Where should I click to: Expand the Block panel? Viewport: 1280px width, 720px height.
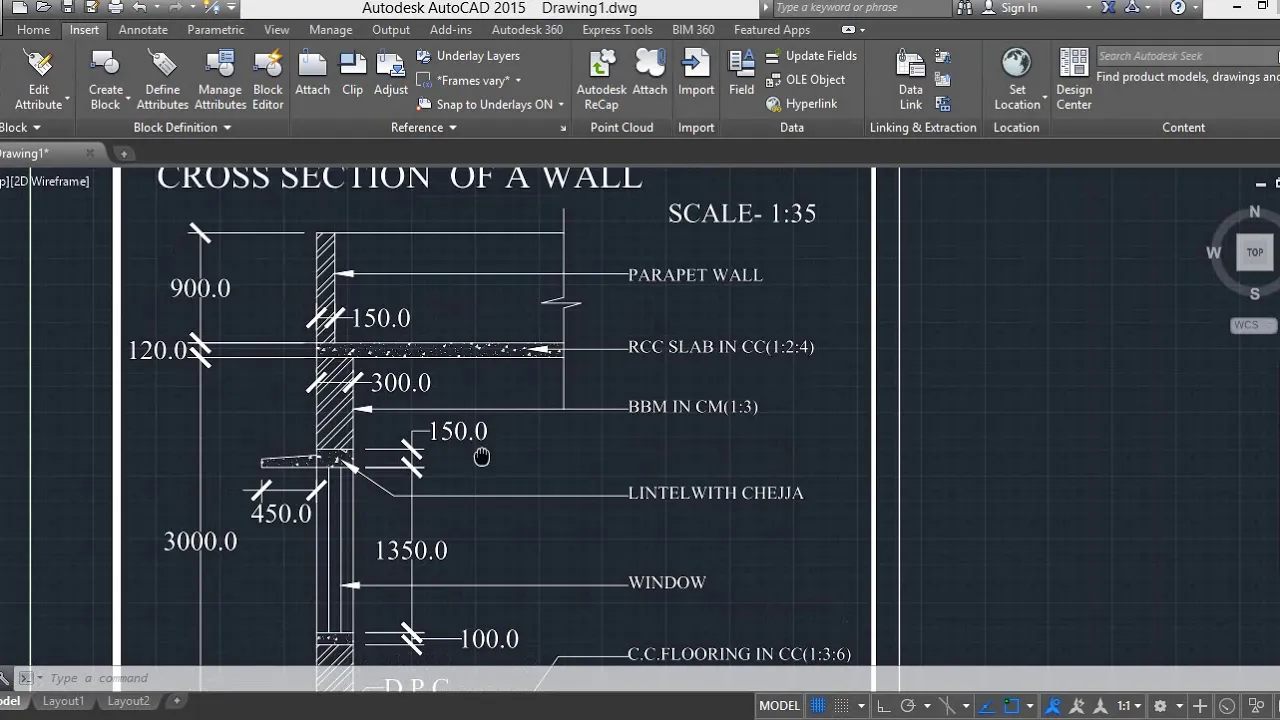tap(37, 127)
